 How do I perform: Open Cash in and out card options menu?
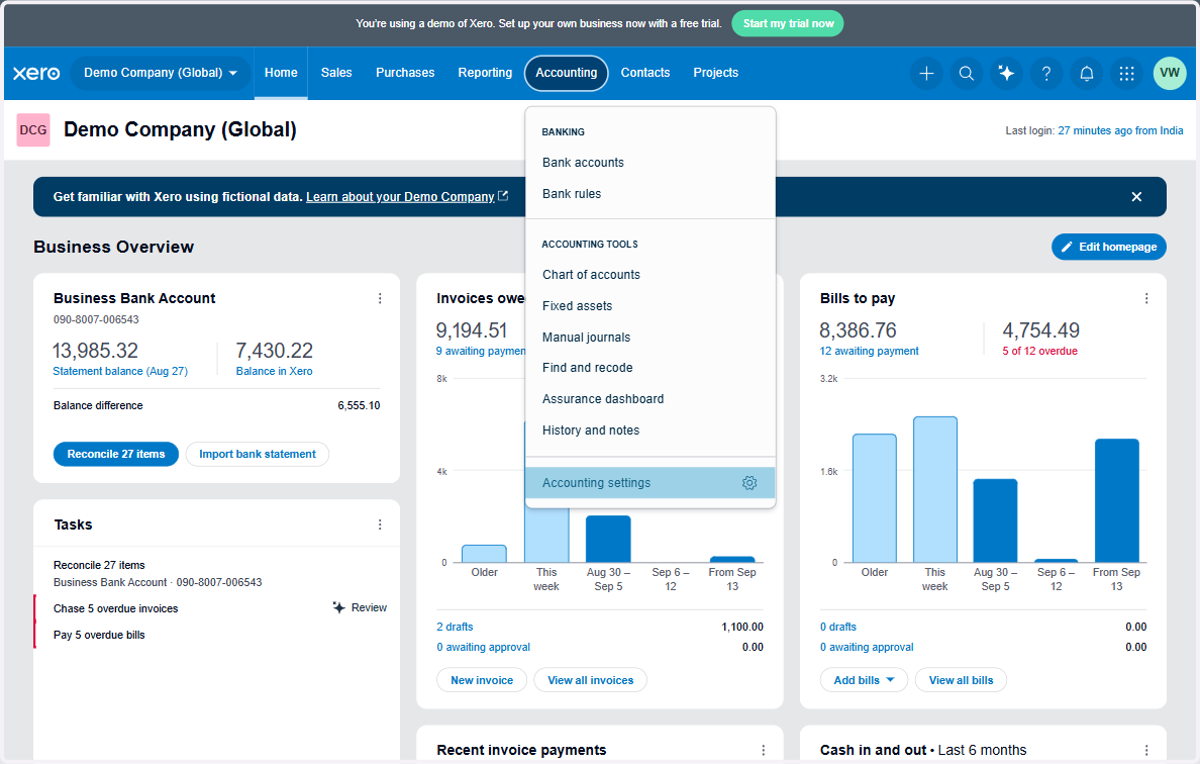1146,750
